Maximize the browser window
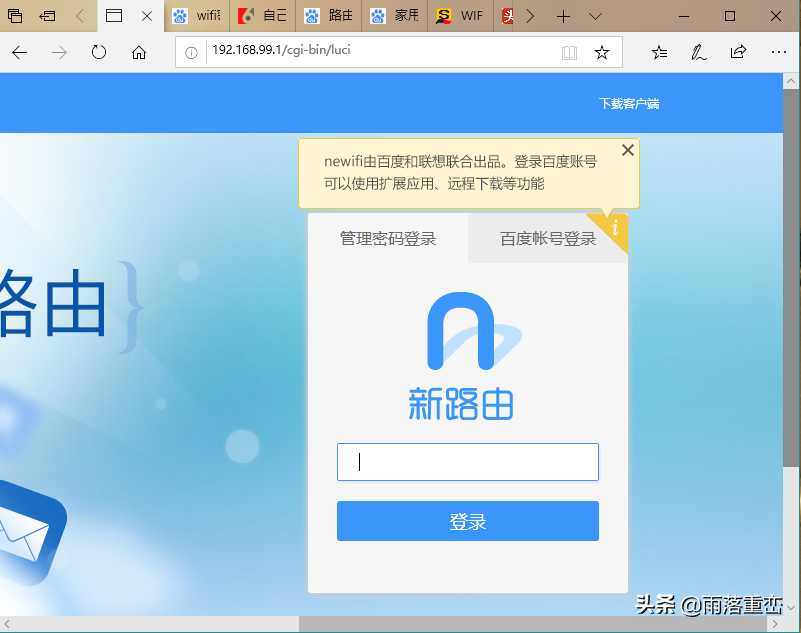801x633 pixels. pos(730,16)
